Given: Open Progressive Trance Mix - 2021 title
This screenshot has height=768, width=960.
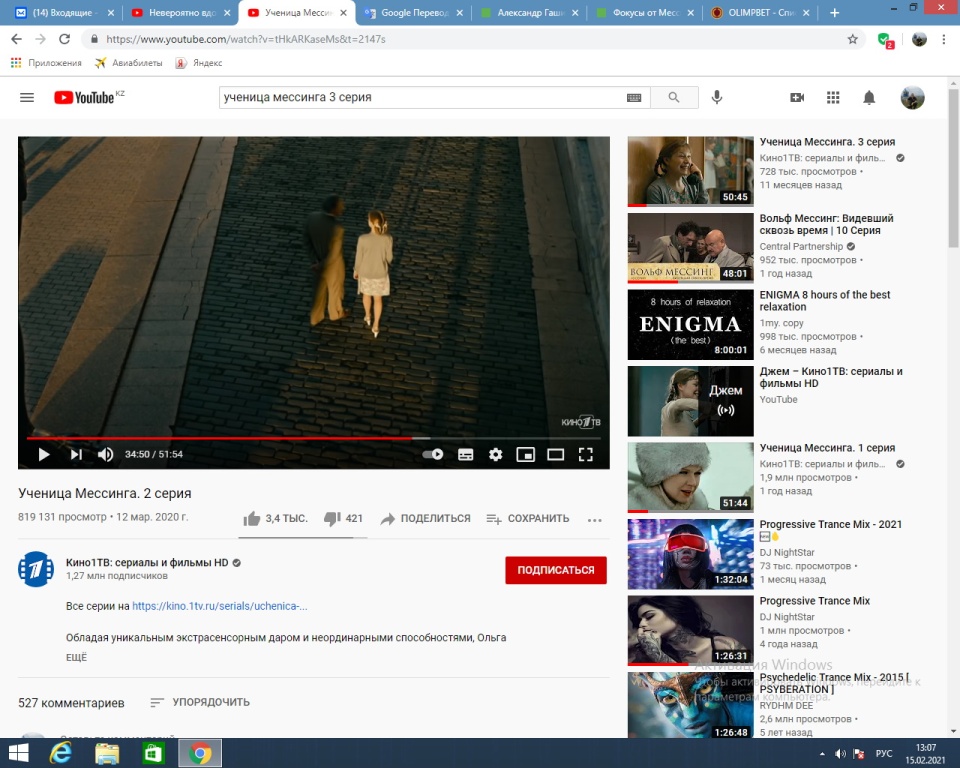Looking at the screenshot, I should pyautogui.click(x=831, y=524).
